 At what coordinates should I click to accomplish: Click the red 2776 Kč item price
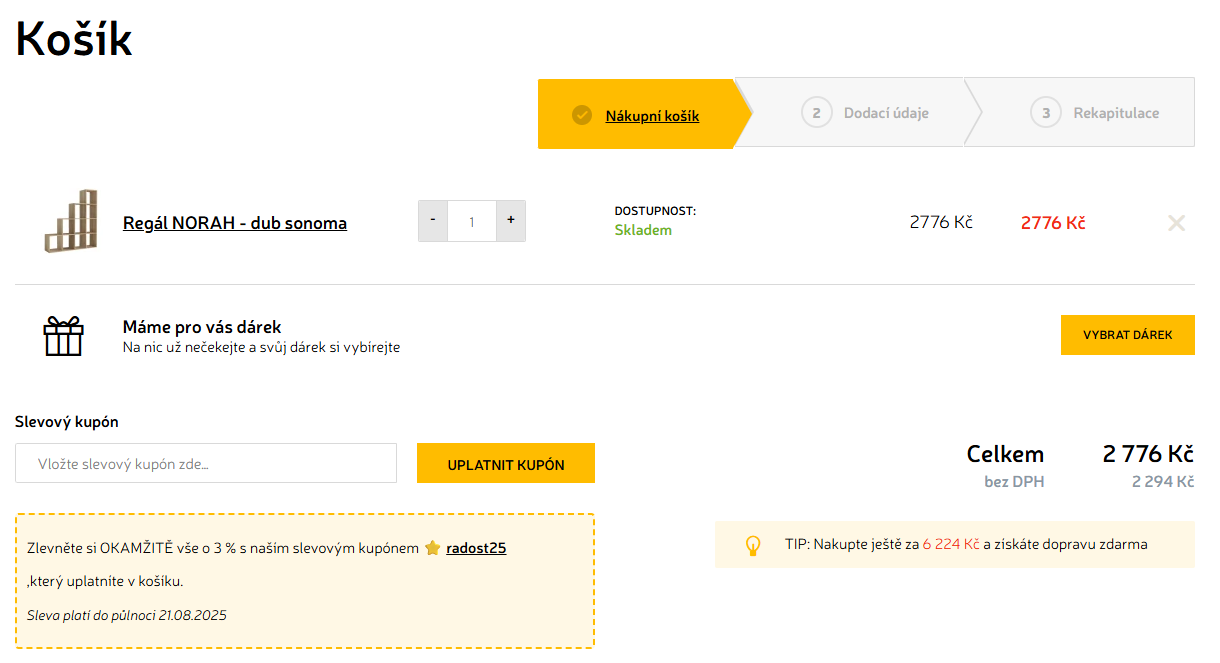(1053, 223)
